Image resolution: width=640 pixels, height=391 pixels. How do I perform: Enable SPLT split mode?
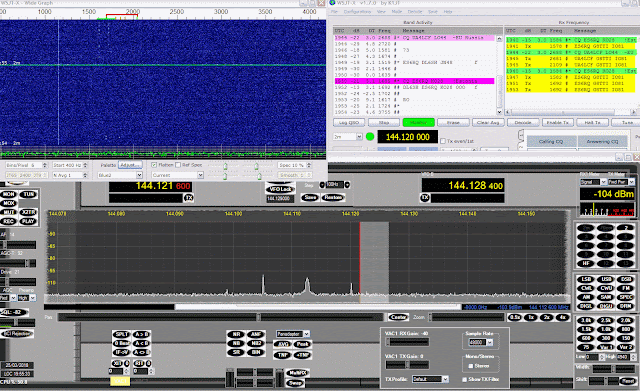pos(122,334)
